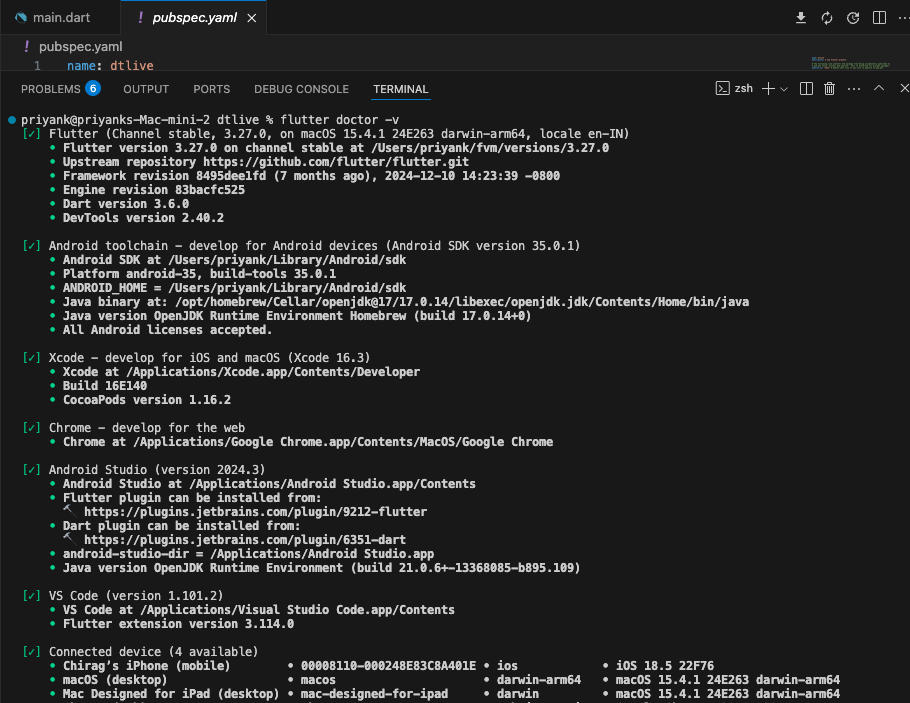Image resolution: width=910 pixels, height=703 pixels.
Task: Click the problems count badge 6
Action: point(93,88)
